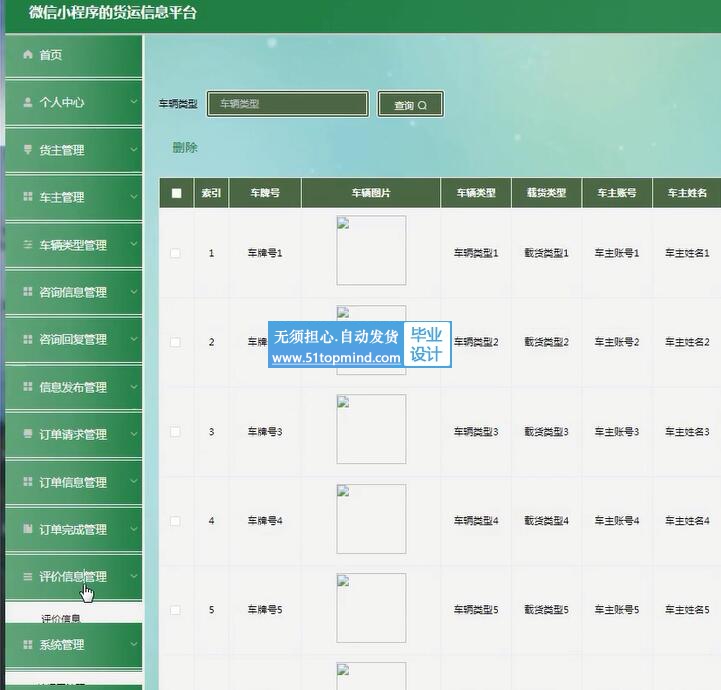Expand the 个人中心 chevron
Viewport: 721px width, 690px height.
133,102
